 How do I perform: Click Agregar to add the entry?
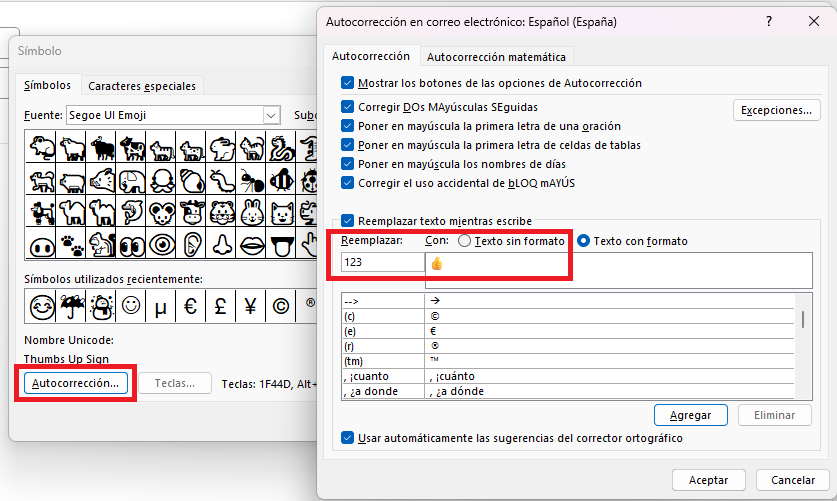[690, 415]
